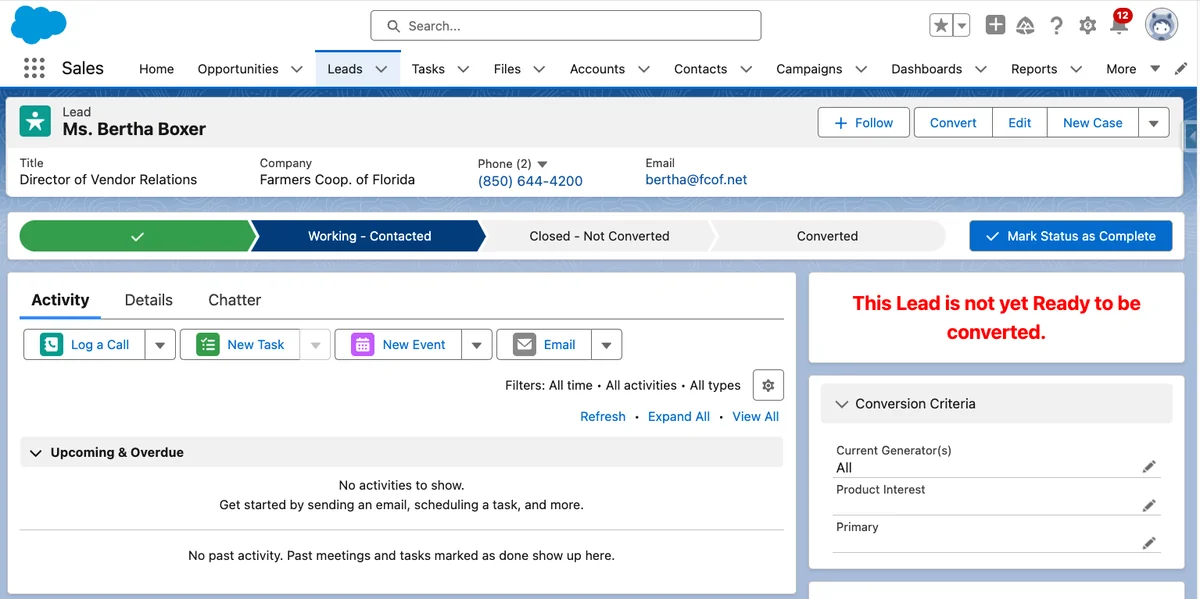Select the Closed - Not Converted stage
This screenshot has height=599, width=1200.
point(599,236)
